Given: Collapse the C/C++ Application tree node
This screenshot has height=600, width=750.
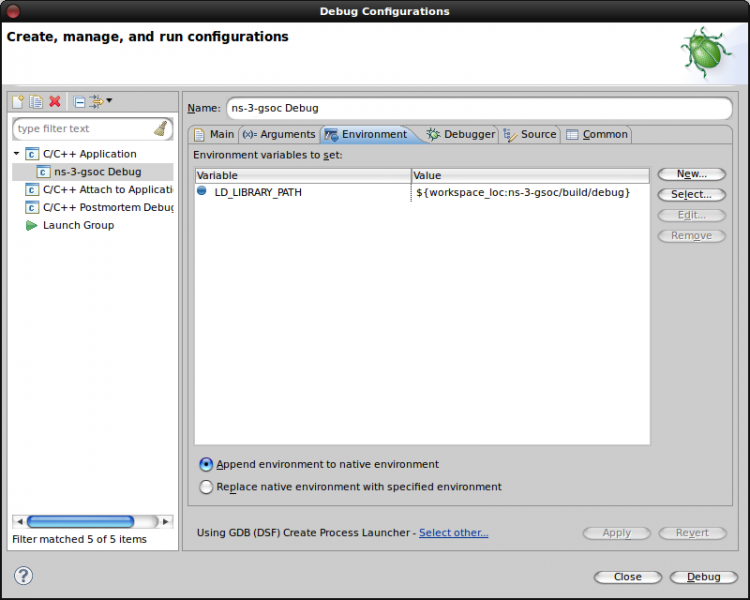Looking at the screenshot, I should click(x=16, y=154).
